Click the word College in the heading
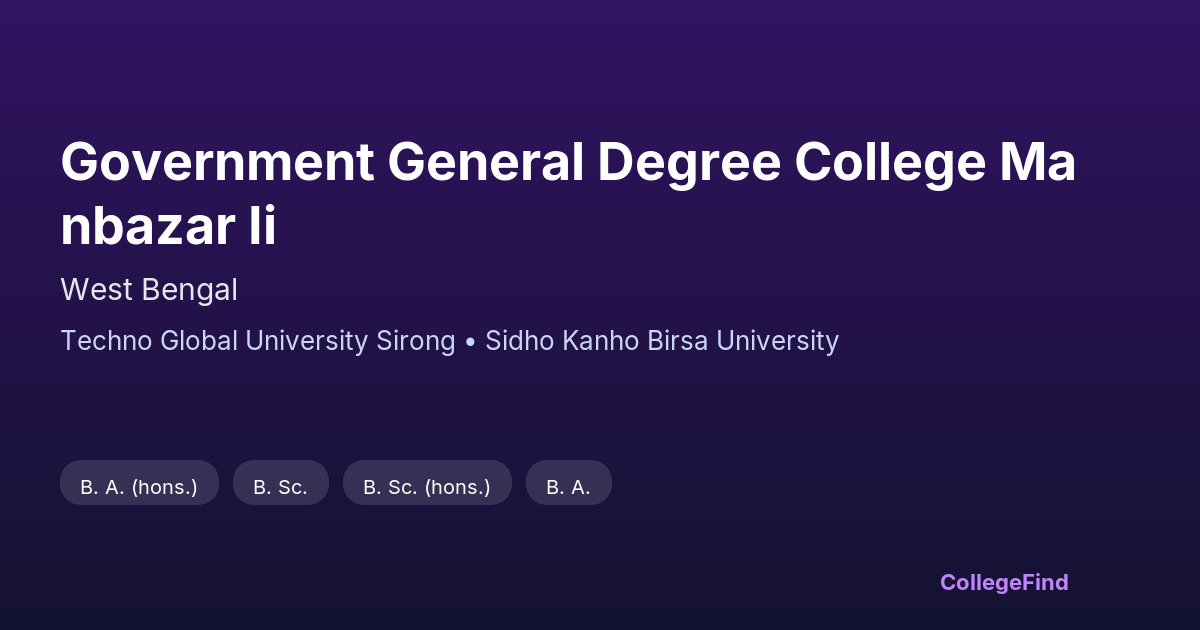 (891, 163)
